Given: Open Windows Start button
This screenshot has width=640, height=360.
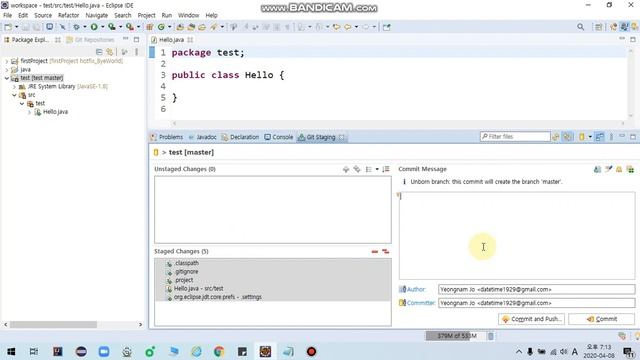Looking at the screenshot, I should tap(11, 351).
